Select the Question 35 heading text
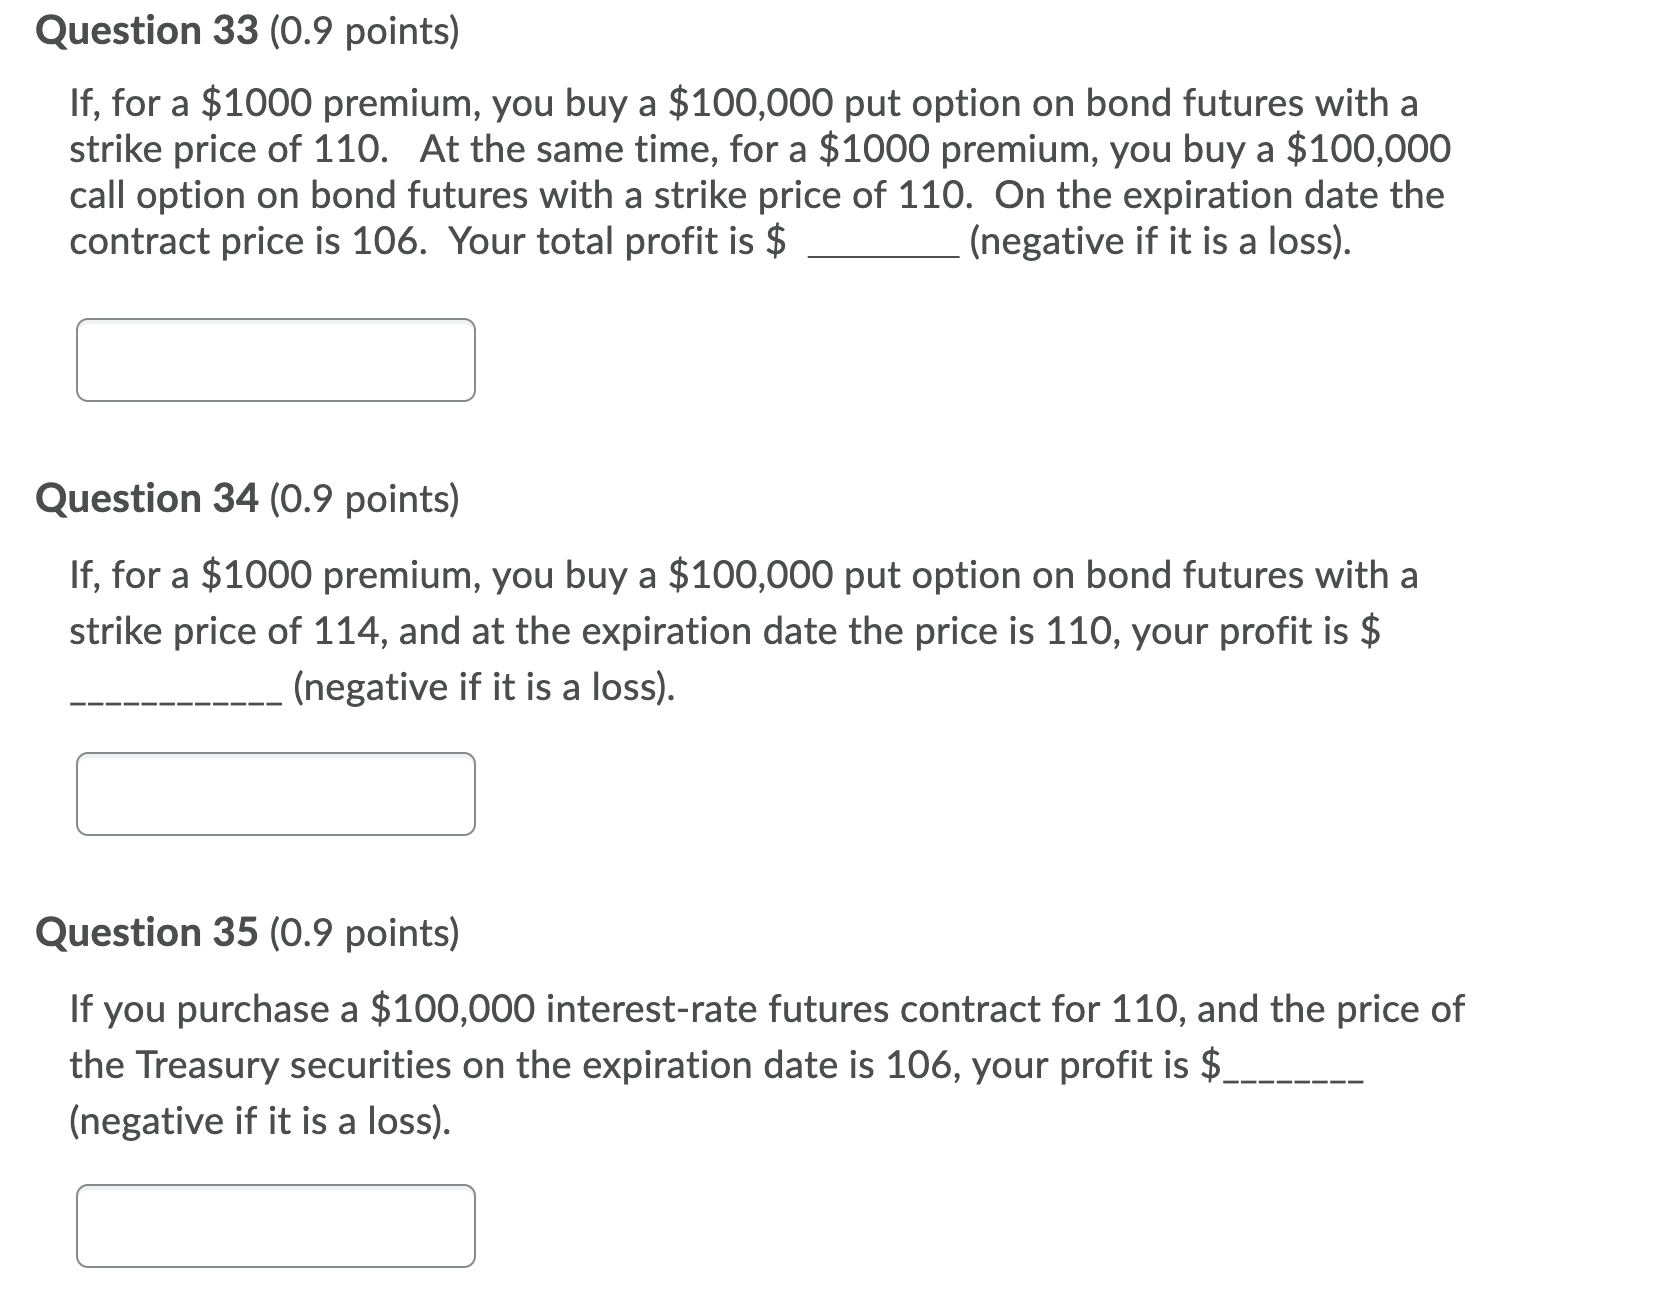This screenshot has width=1680, height=1292. point(147,932)
